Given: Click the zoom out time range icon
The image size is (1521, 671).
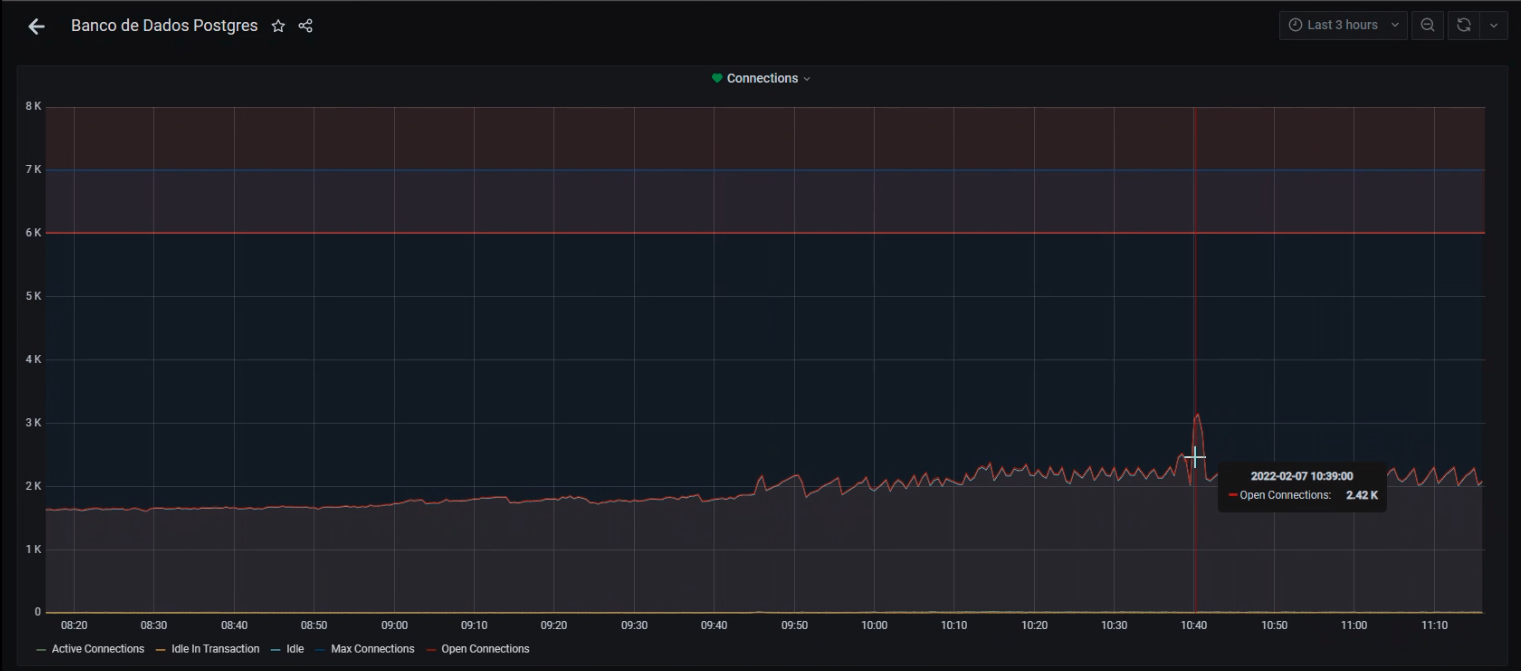Looking at the screenshot, I should tap(1427, 26).
